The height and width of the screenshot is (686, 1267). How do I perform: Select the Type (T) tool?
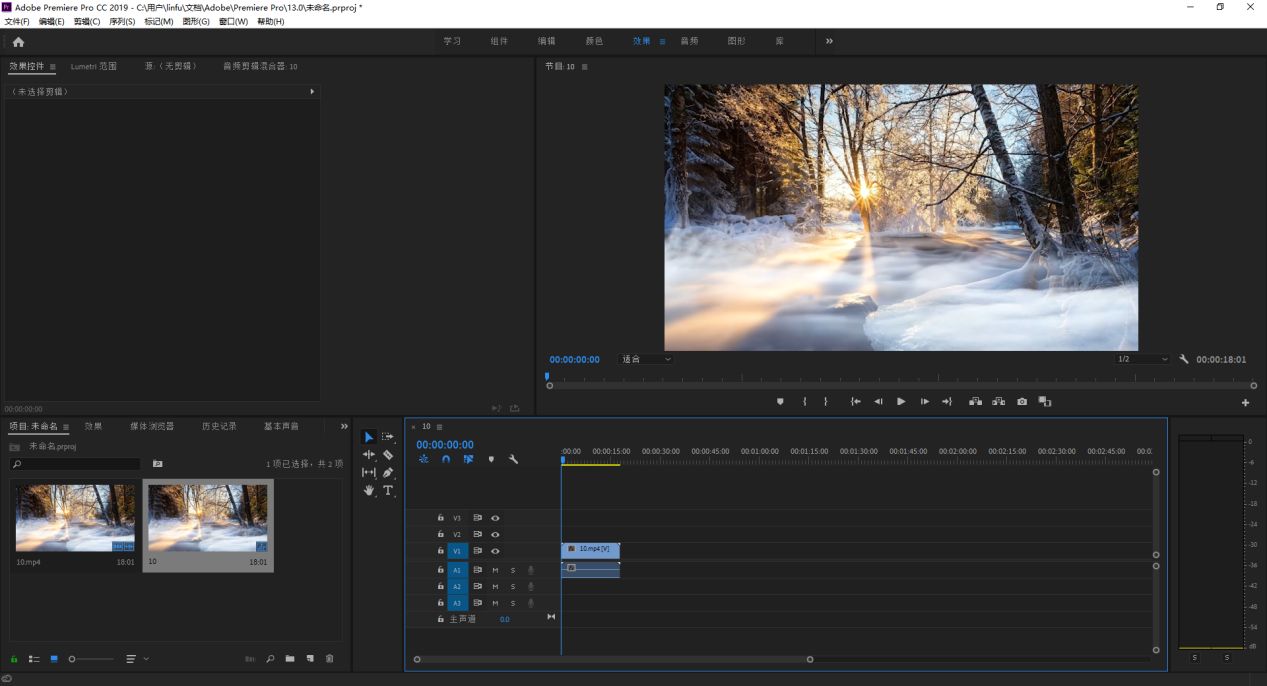388,490
